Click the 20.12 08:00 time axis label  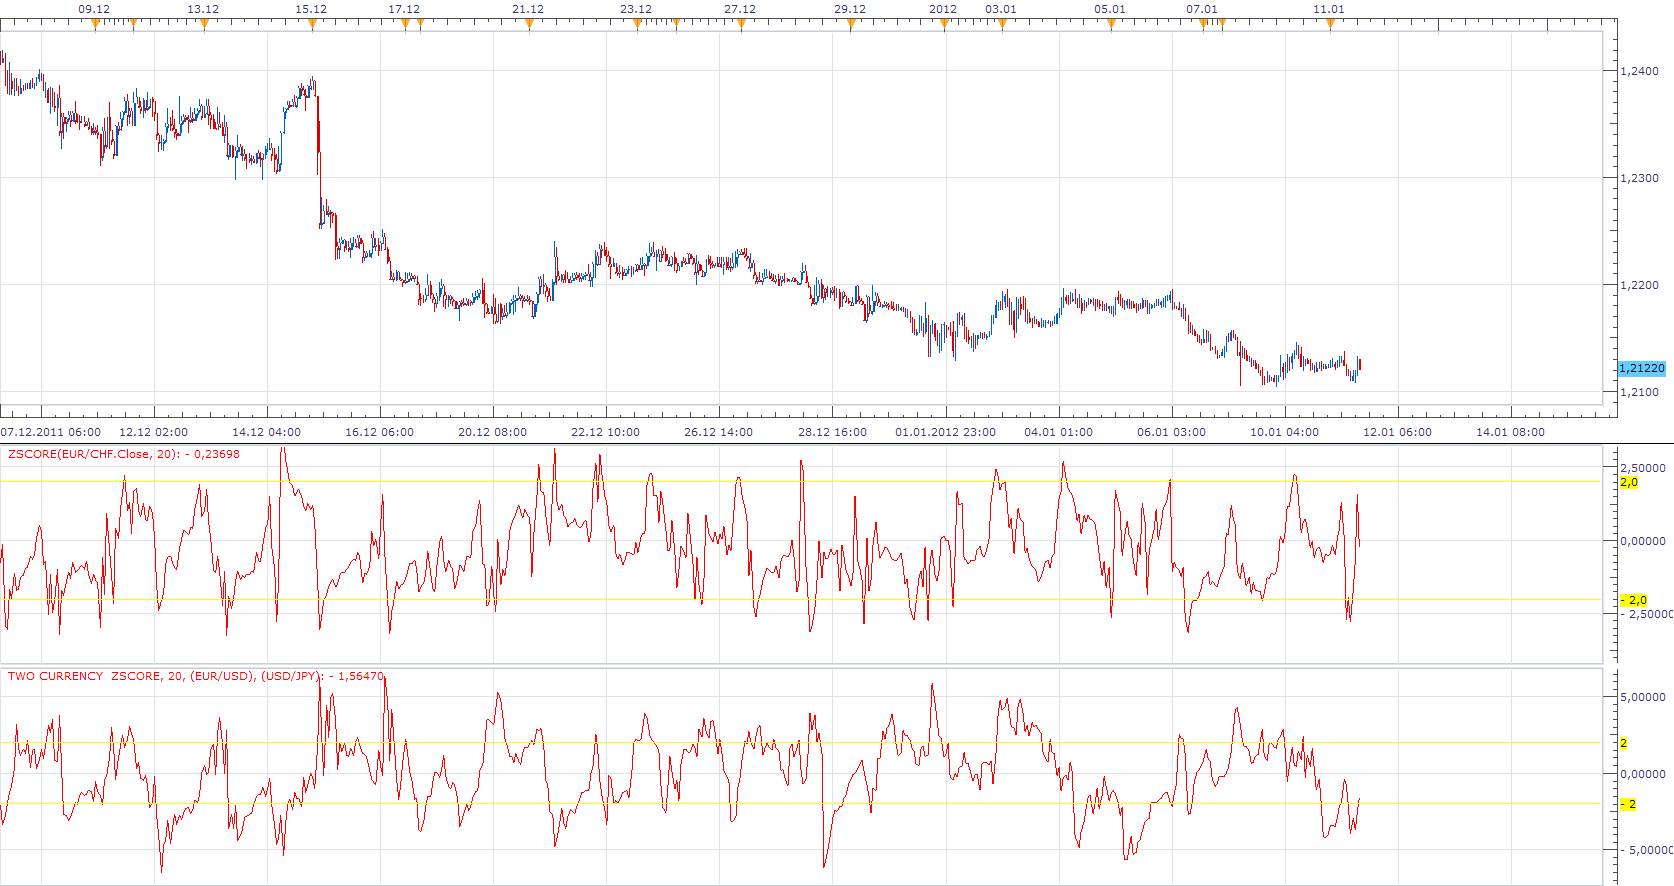click(x=492, y=432)
